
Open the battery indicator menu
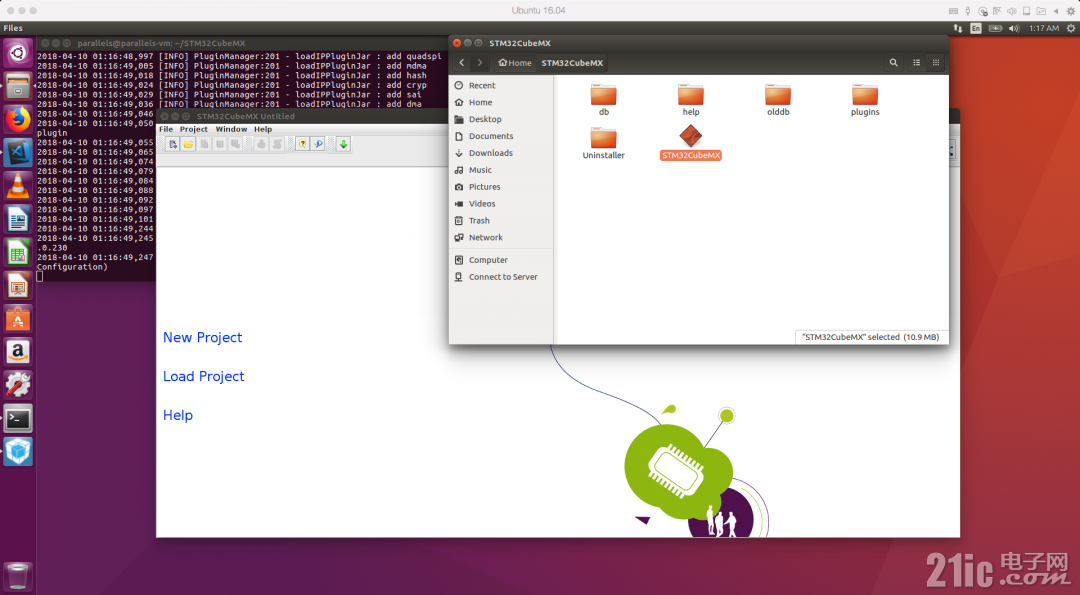click(995, 28)
